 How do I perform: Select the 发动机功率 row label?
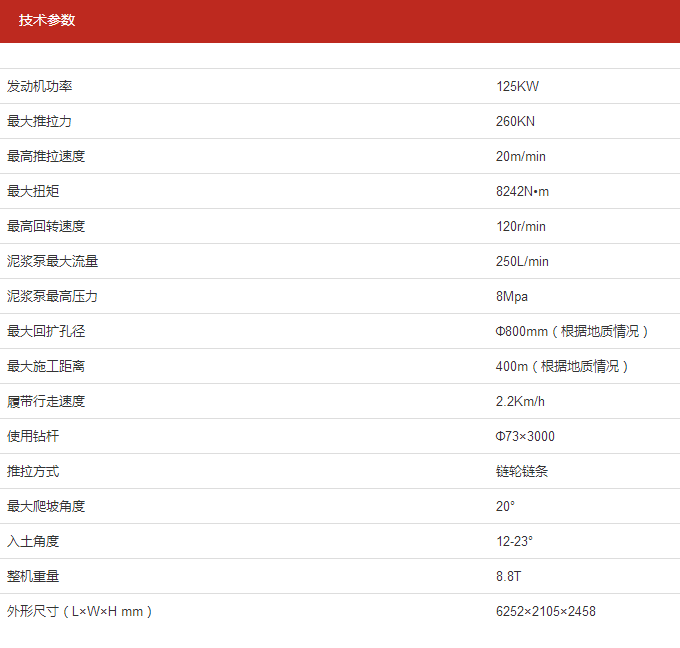click(x=40, y=86)
